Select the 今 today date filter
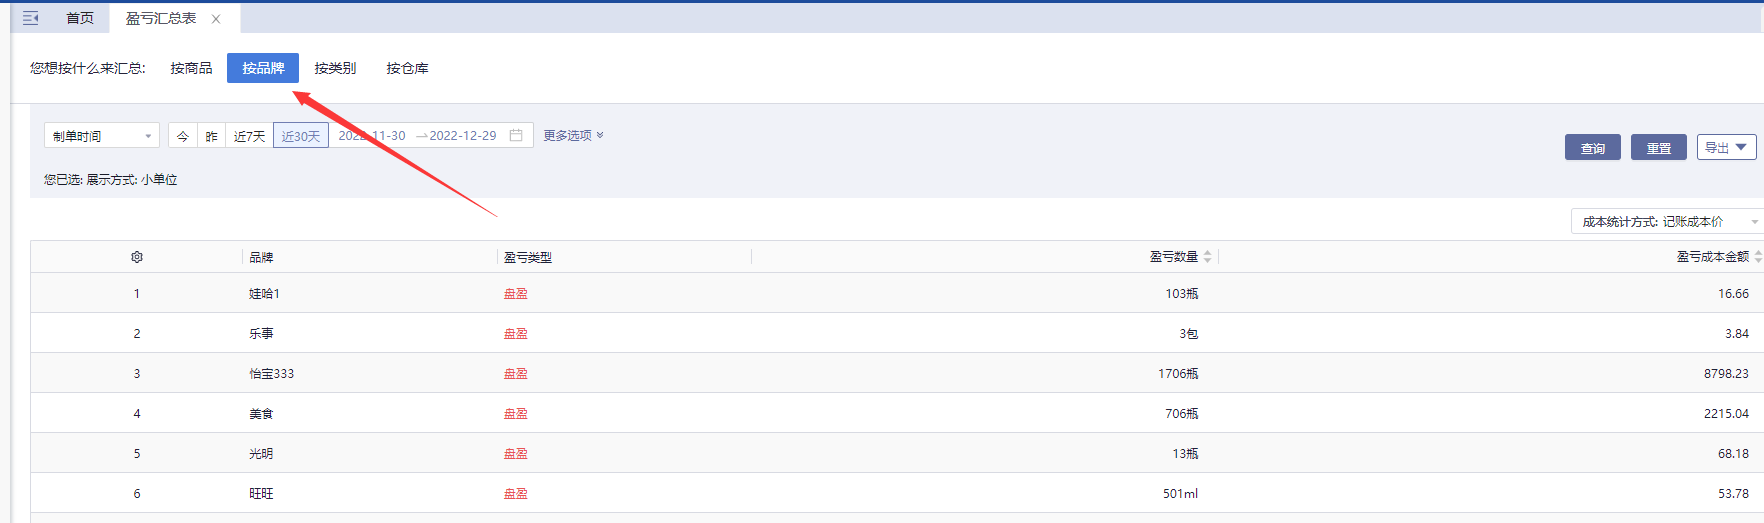 click(183, 136)
